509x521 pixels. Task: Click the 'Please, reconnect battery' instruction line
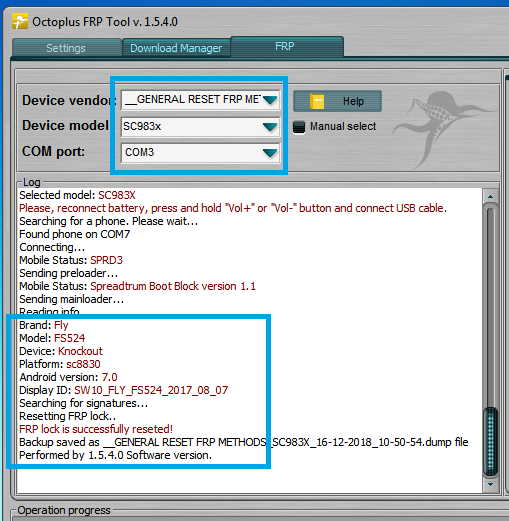(233, 208)
